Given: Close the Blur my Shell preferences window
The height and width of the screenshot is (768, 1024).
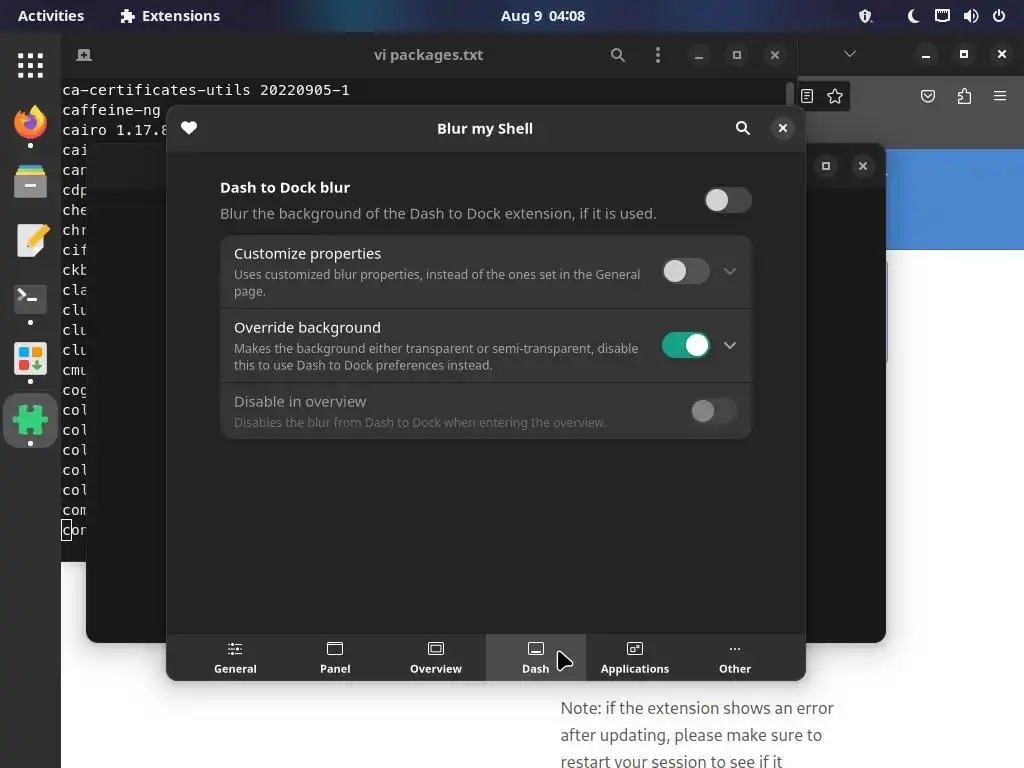Looking at the screenshot, I should tap(782, 128).
